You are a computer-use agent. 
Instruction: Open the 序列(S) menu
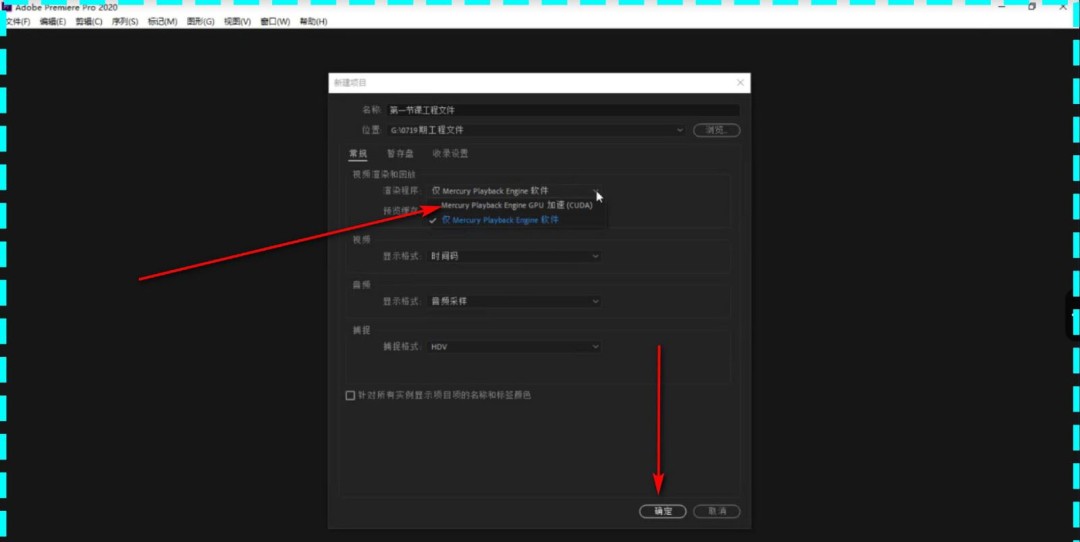tap(125, 21)
